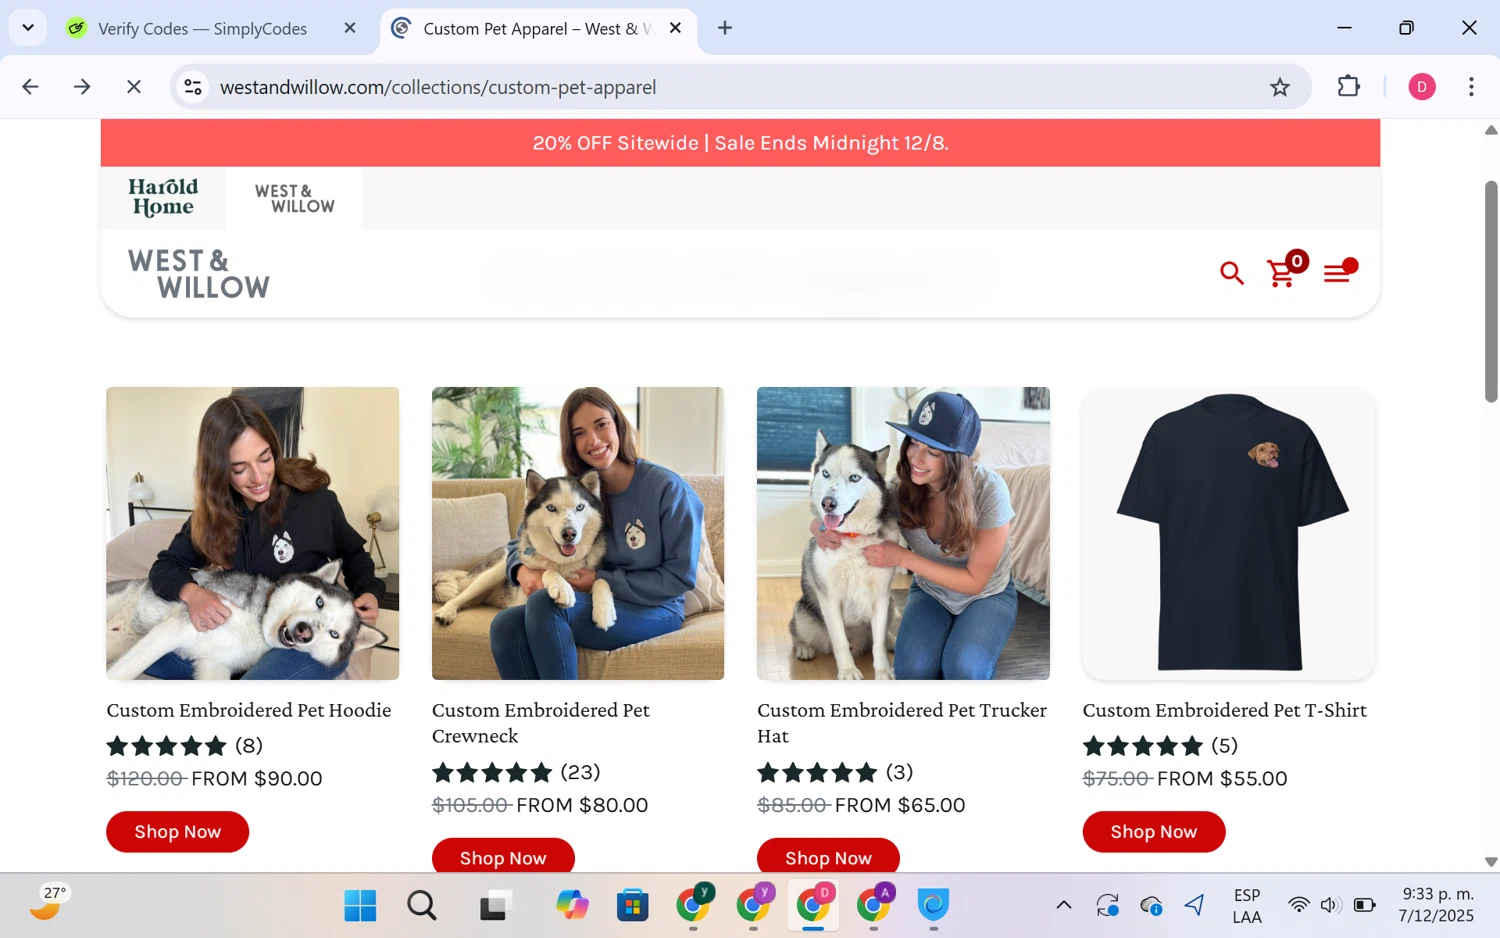Open the Wi-Fi network tray icon
The width and height of the screenshot is (1500, 938).
[1298, 906]
